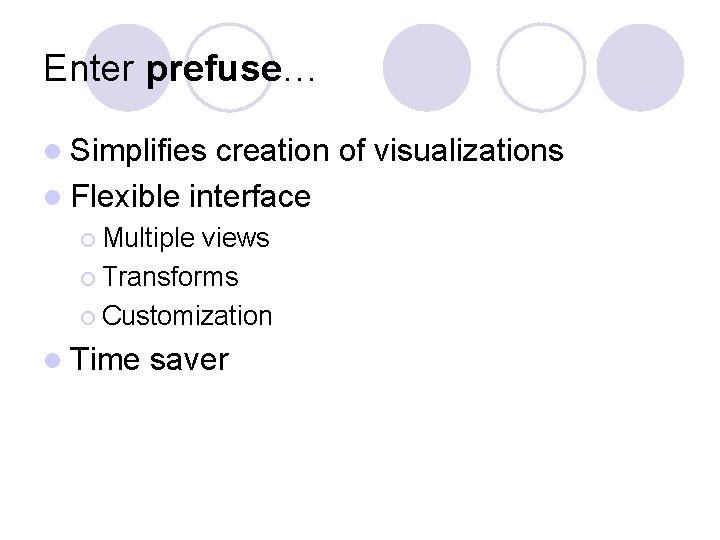Click the 'Flexible interface' bullet text
This screenshot has width=720, height=540.
click(x=191, y=196)
